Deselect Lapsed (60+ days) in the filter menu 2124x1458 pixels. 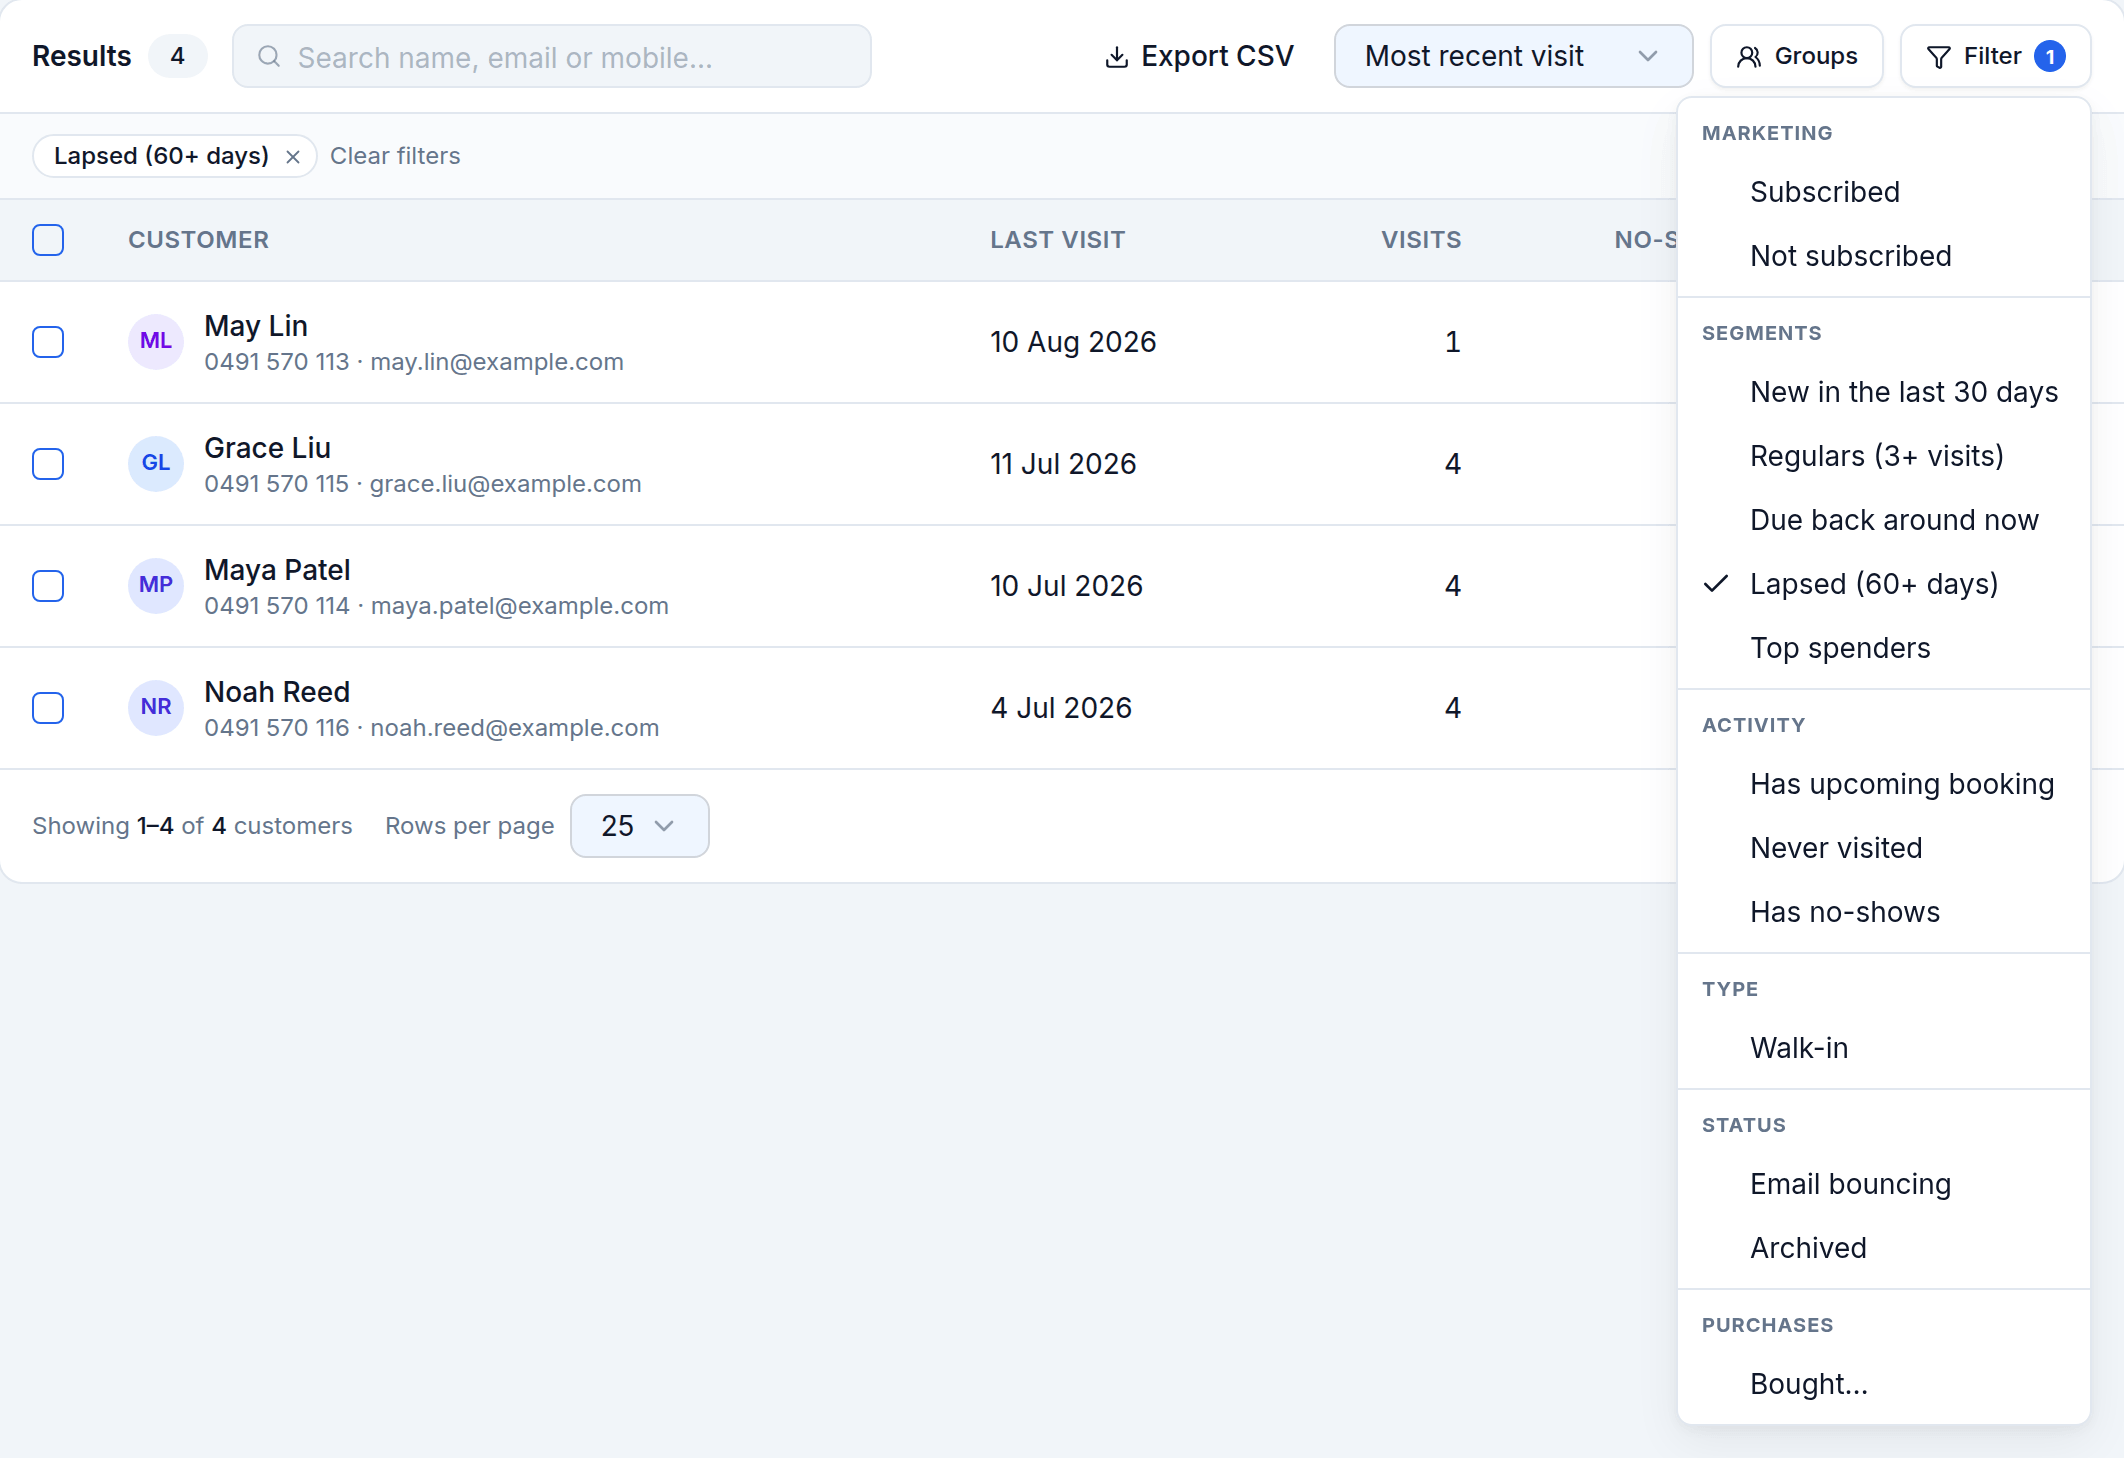click(1884, 584)
